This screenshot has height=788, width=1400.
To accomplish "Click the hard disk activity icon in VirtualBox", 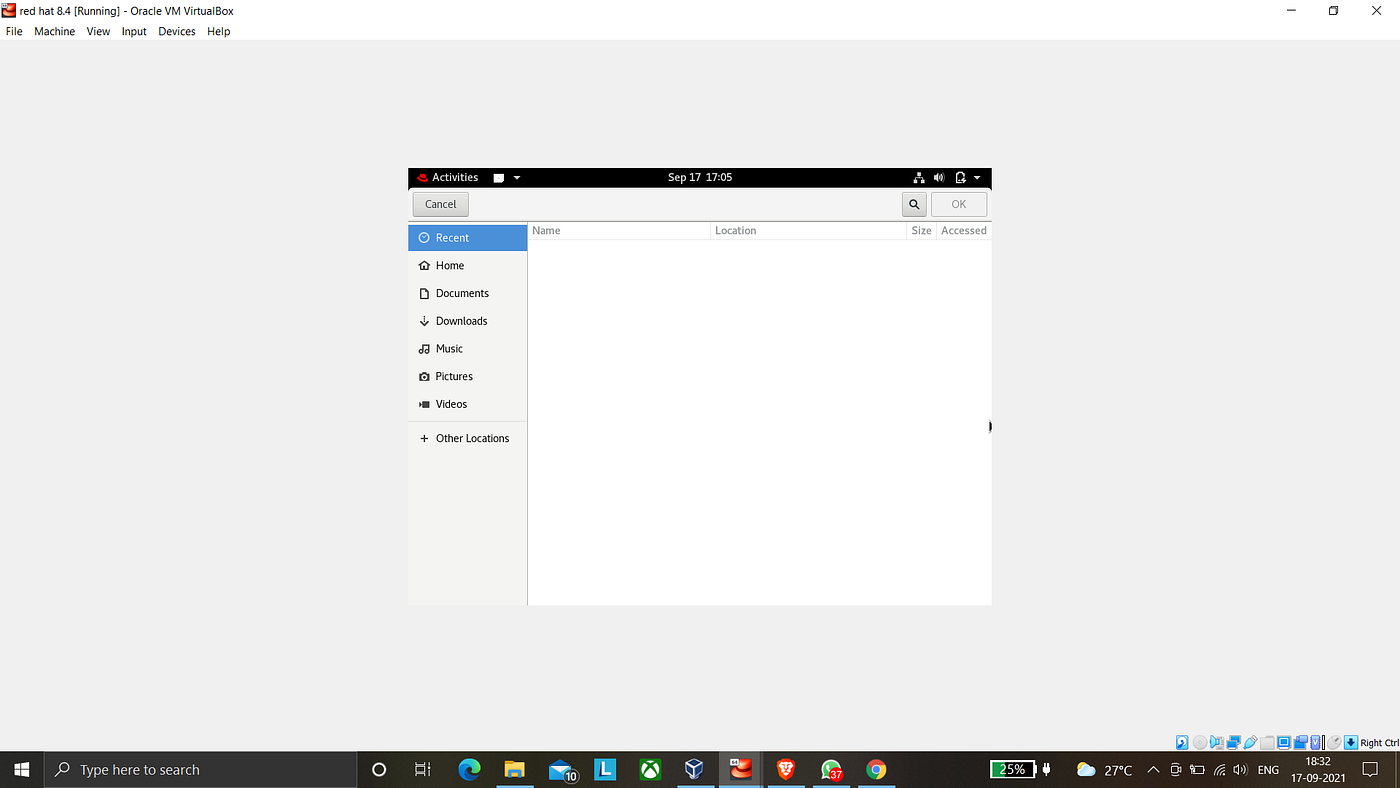I will pos(1182,742).
